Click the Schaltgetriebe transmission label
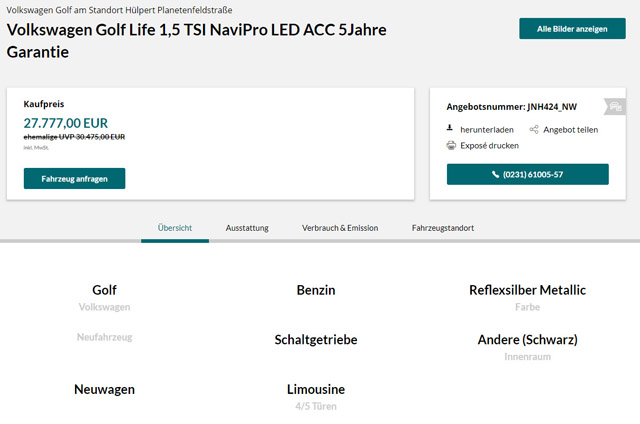 (x=316, y=340)
